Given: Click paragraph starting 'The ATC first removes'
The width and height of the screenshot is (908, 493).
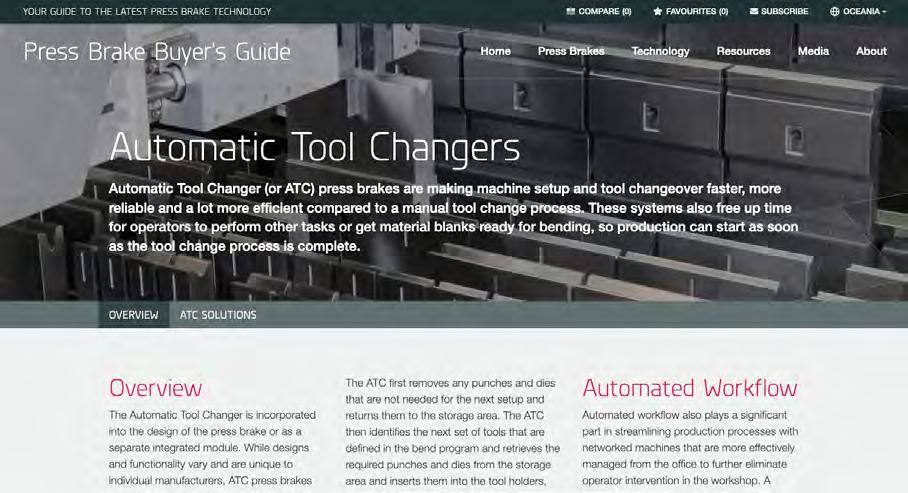Looking at the screenshot, I should (453, 432).
